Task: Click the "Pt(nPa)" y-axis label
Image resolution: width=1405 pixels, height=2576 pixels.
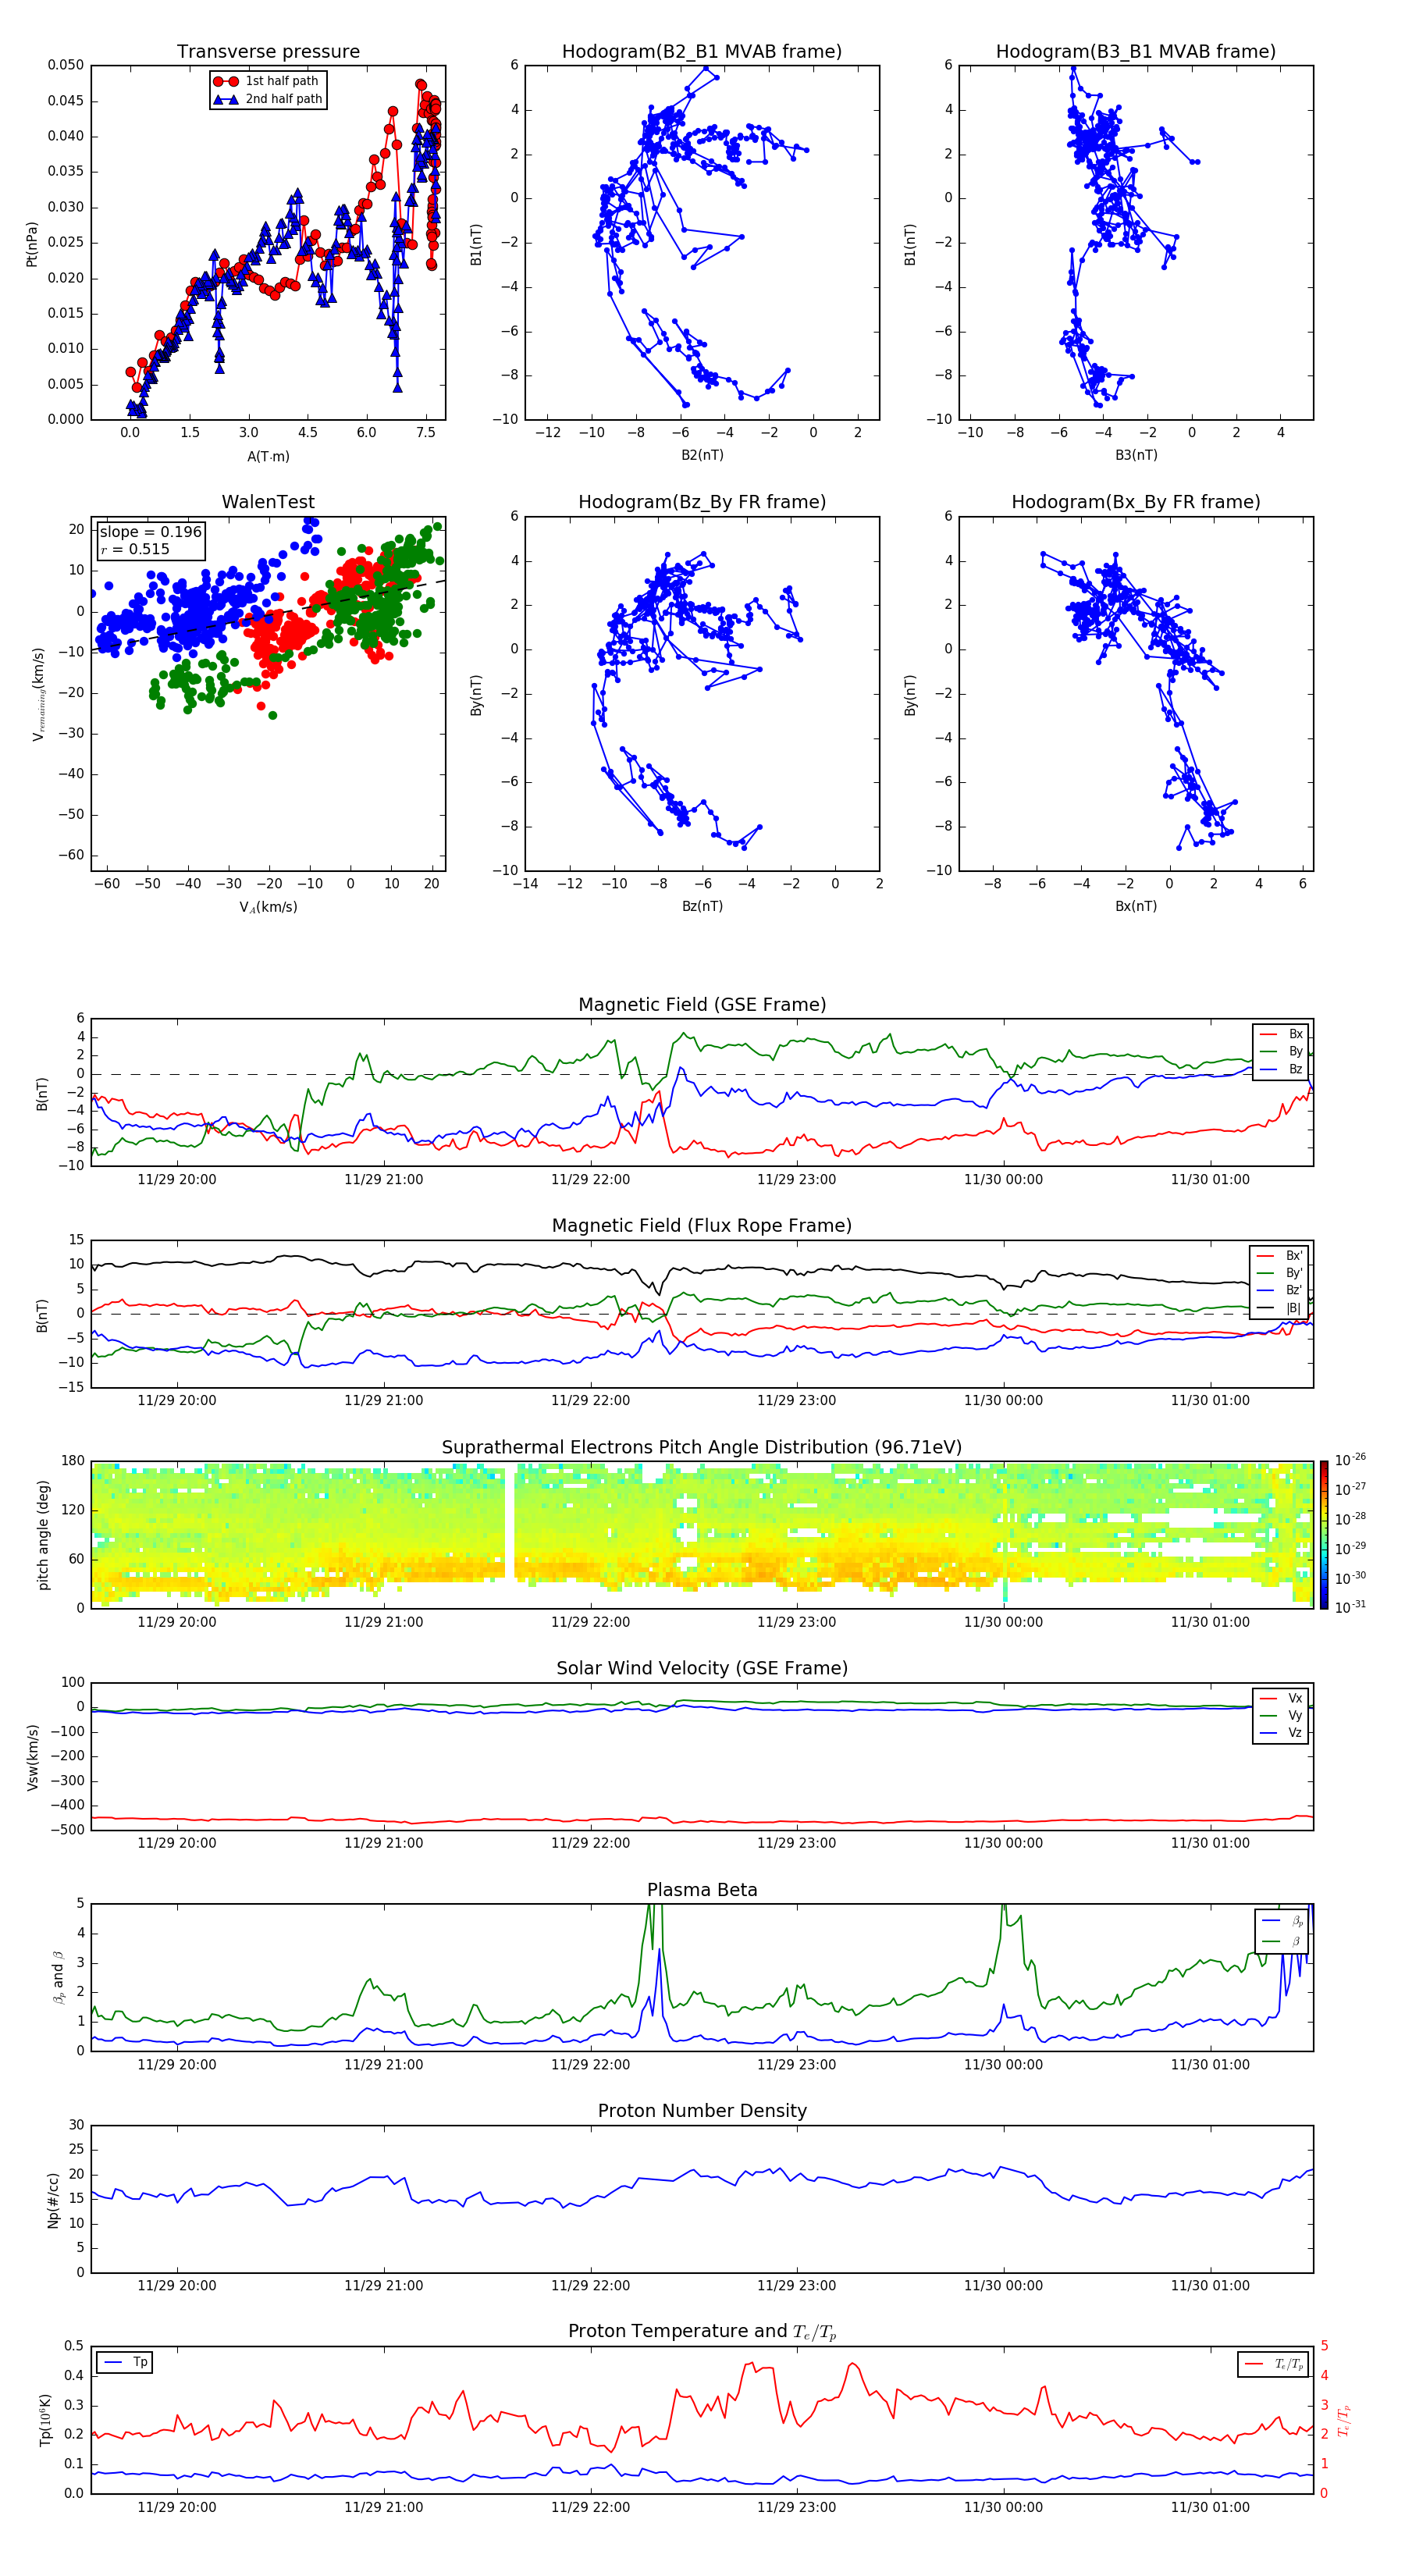Action: click(32, 243)
